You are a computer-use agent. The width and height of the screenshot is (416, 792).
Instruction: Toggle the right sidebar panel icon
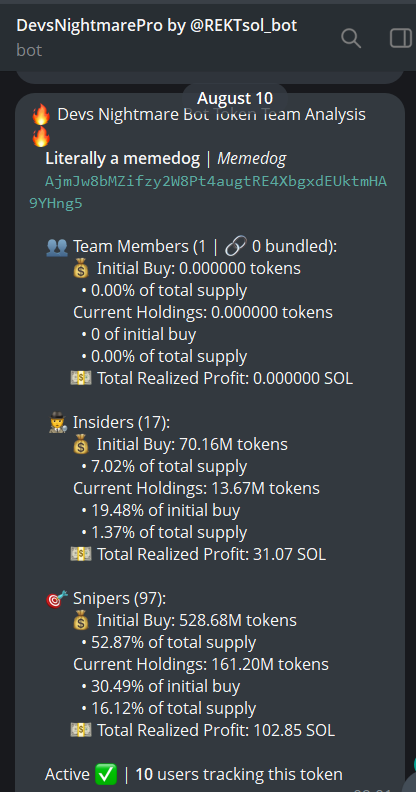[401, 38]
